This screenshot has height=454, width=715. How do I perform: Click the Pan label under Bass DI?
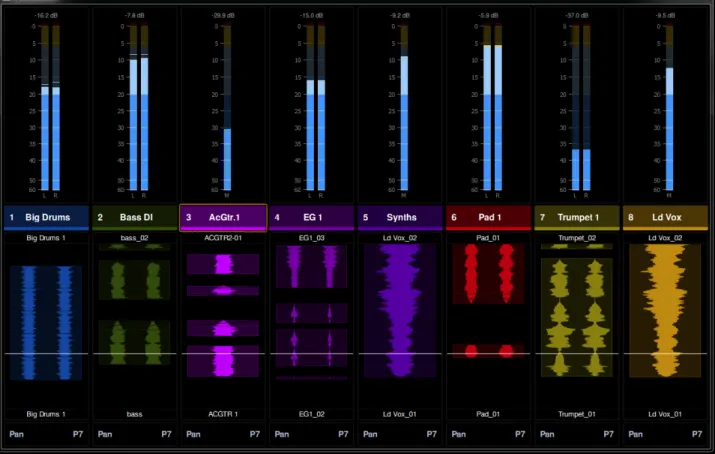tap(105, 434)
